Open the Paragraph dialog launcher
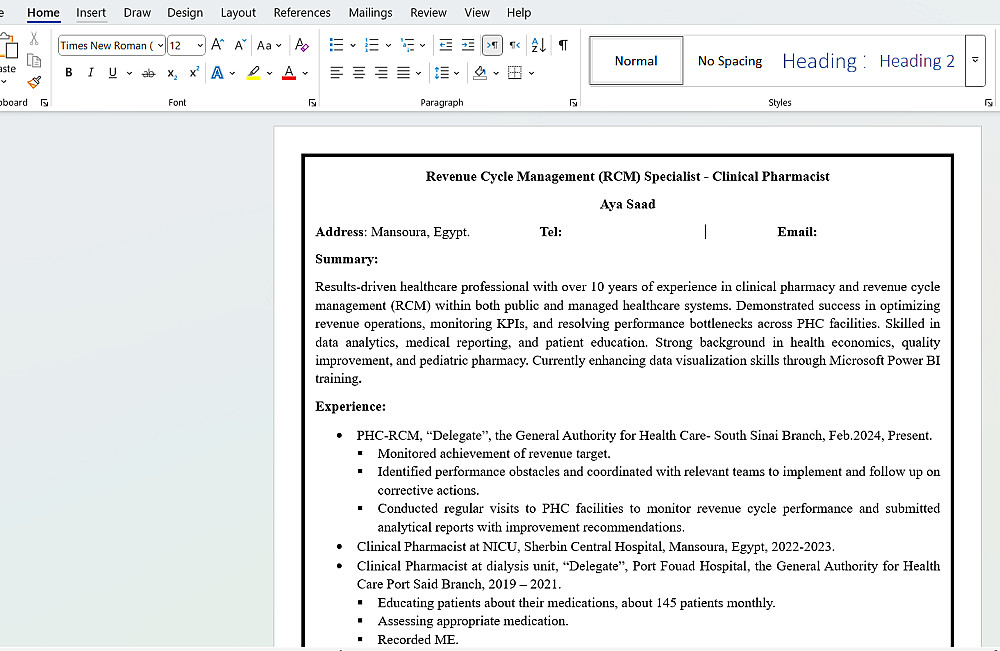Viewport: 1000px width, 651px height. (x=573, y=103)
